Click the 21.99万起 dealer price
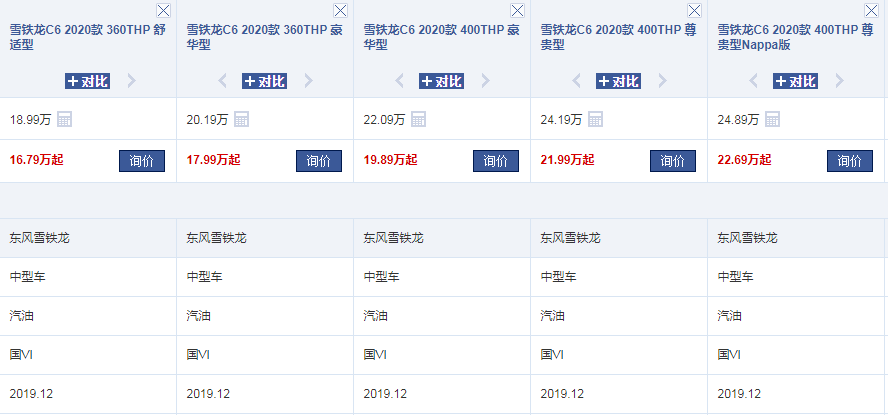Image resolution: width=888 pixels, height=415 pixels. [x=567, y=160]
